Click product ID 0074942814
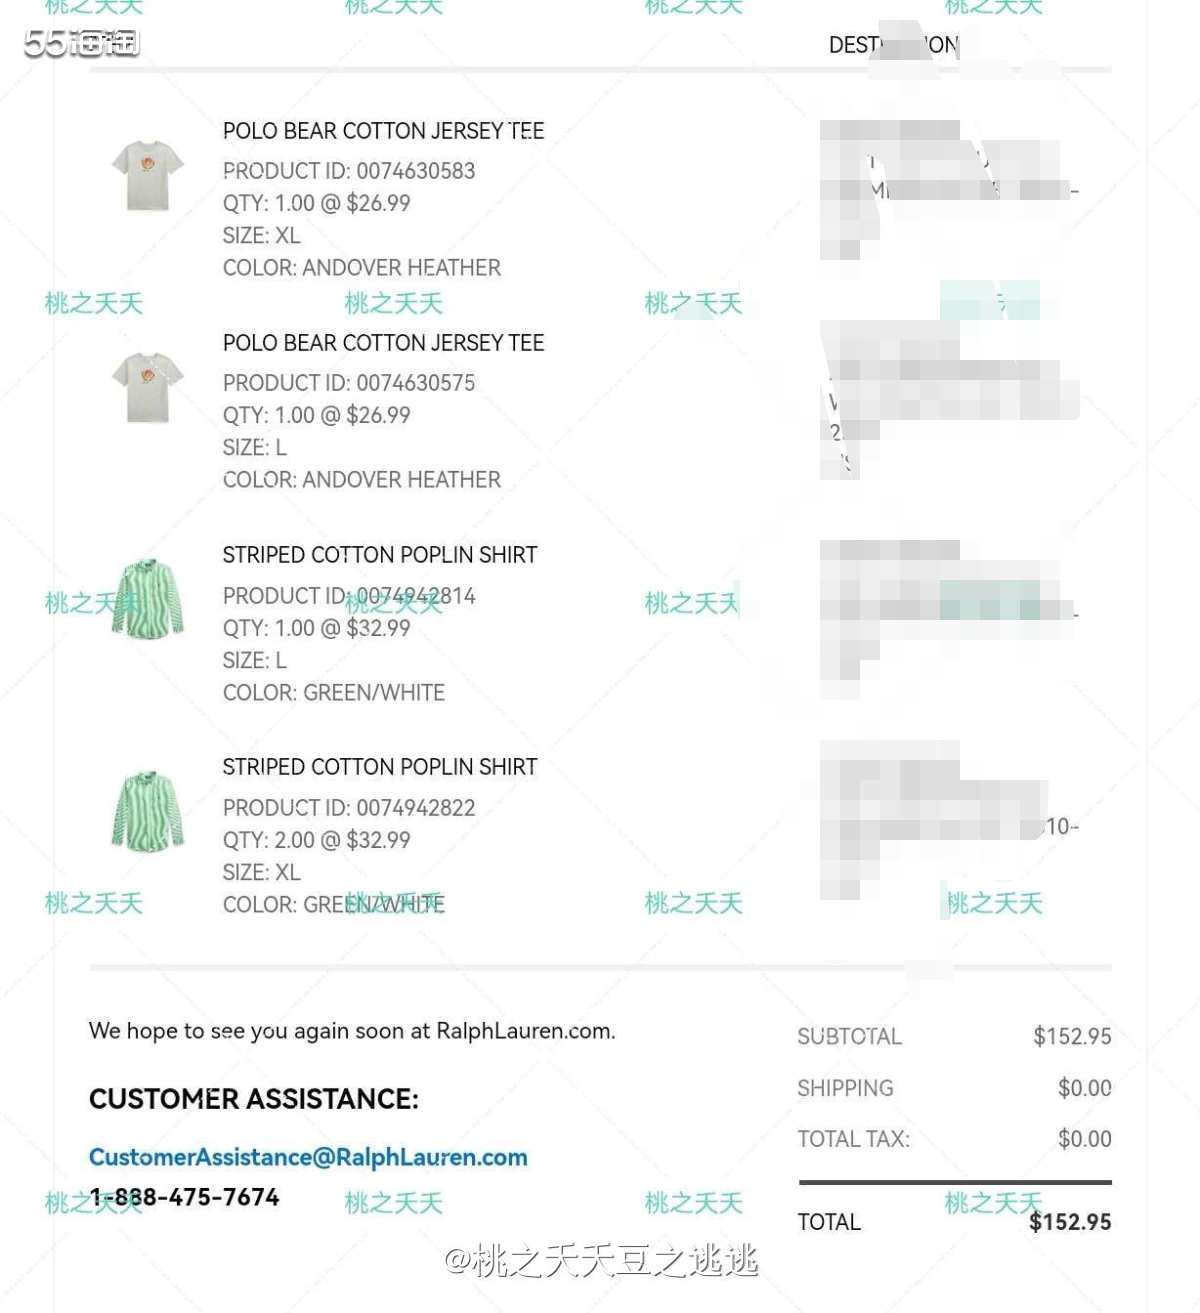The height and width of the screenshot is (1313, 1200). [x=416, y=596]
